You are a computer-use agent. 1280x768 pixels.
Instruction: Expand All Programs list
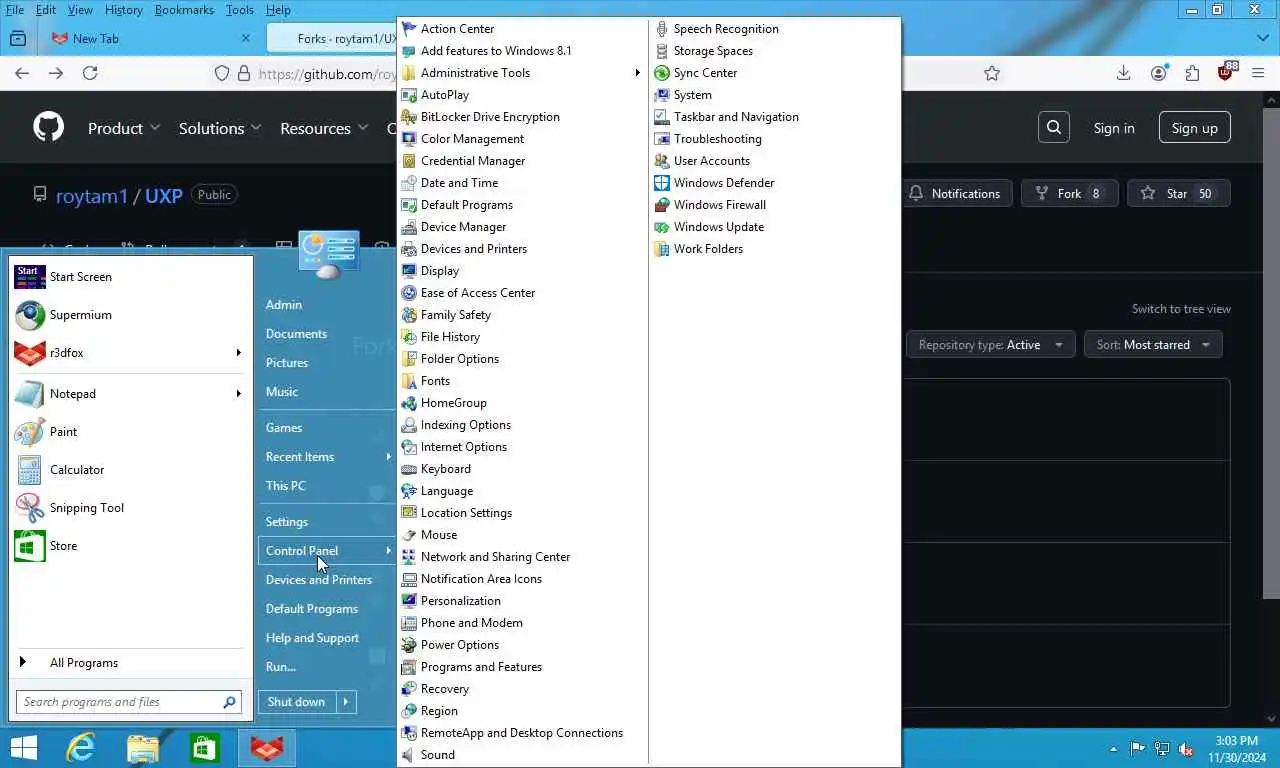[130, 663]
